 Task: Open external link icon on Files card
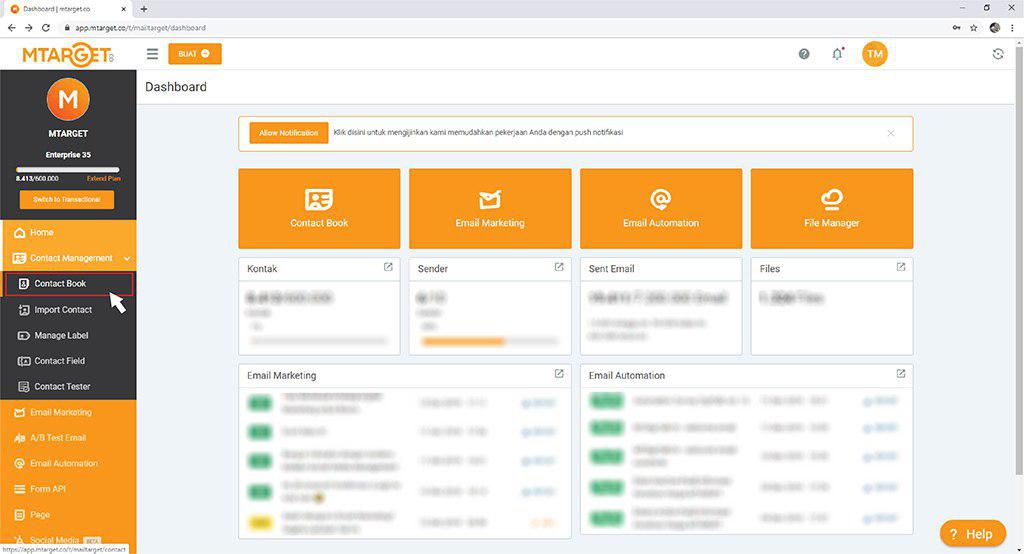coord(901,267)
